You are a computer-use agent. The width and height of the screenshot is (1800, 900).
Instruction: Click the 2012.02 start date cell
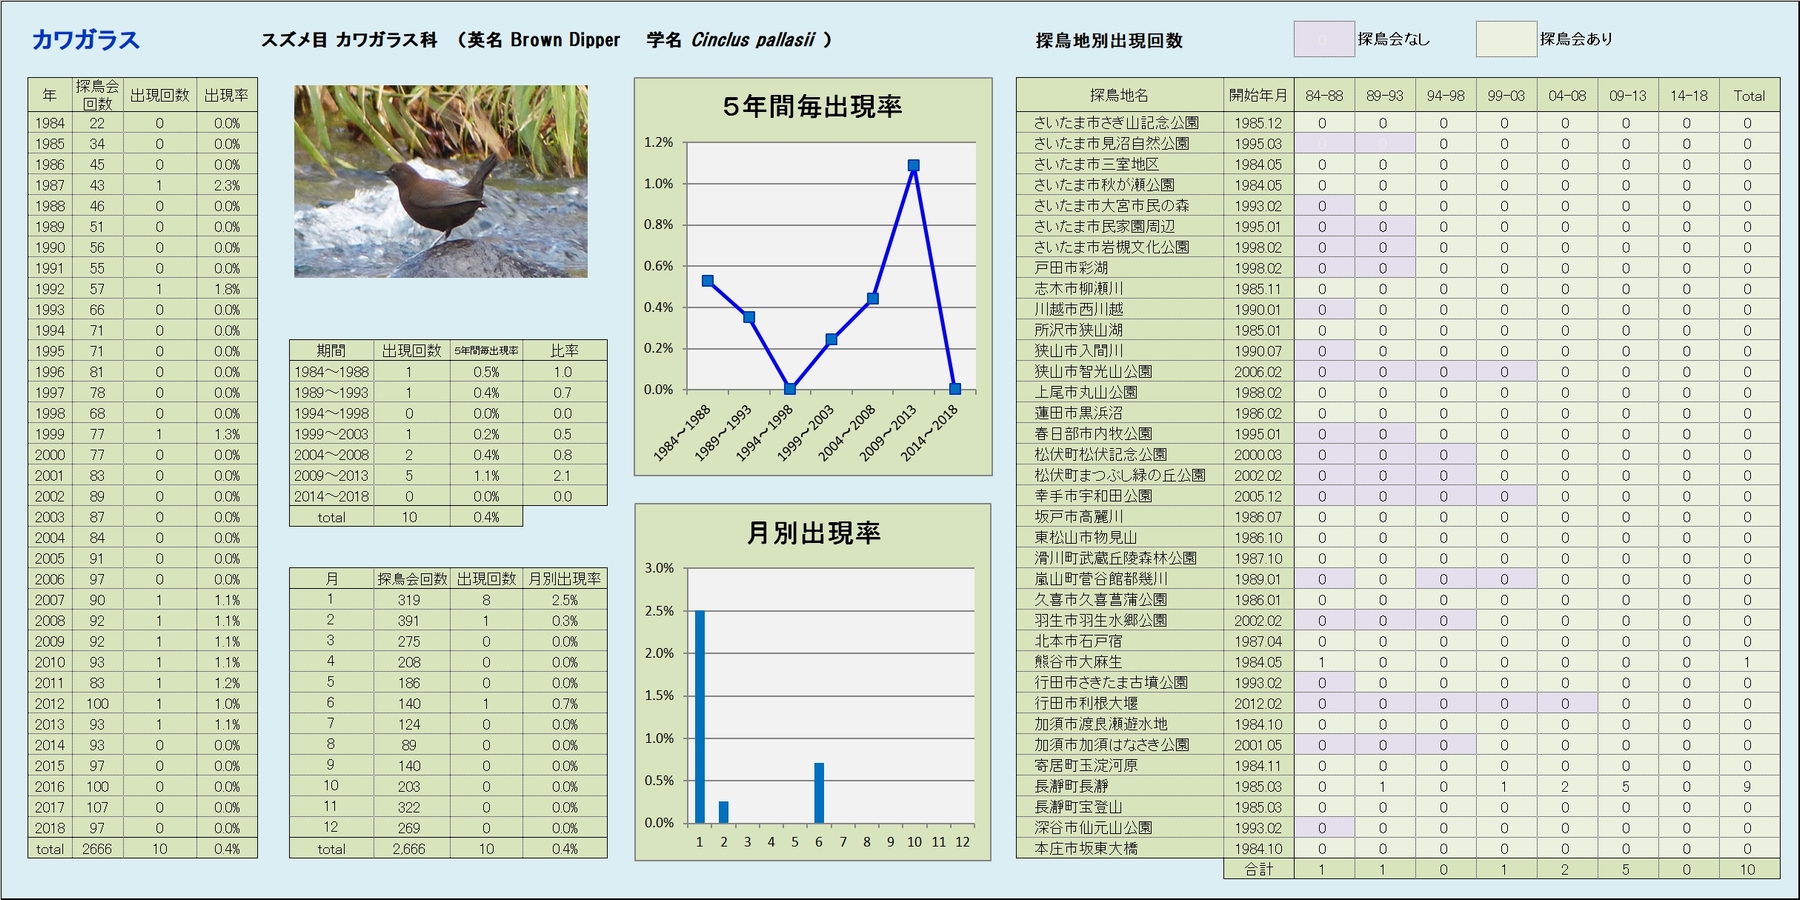[x=1258, y=704]
